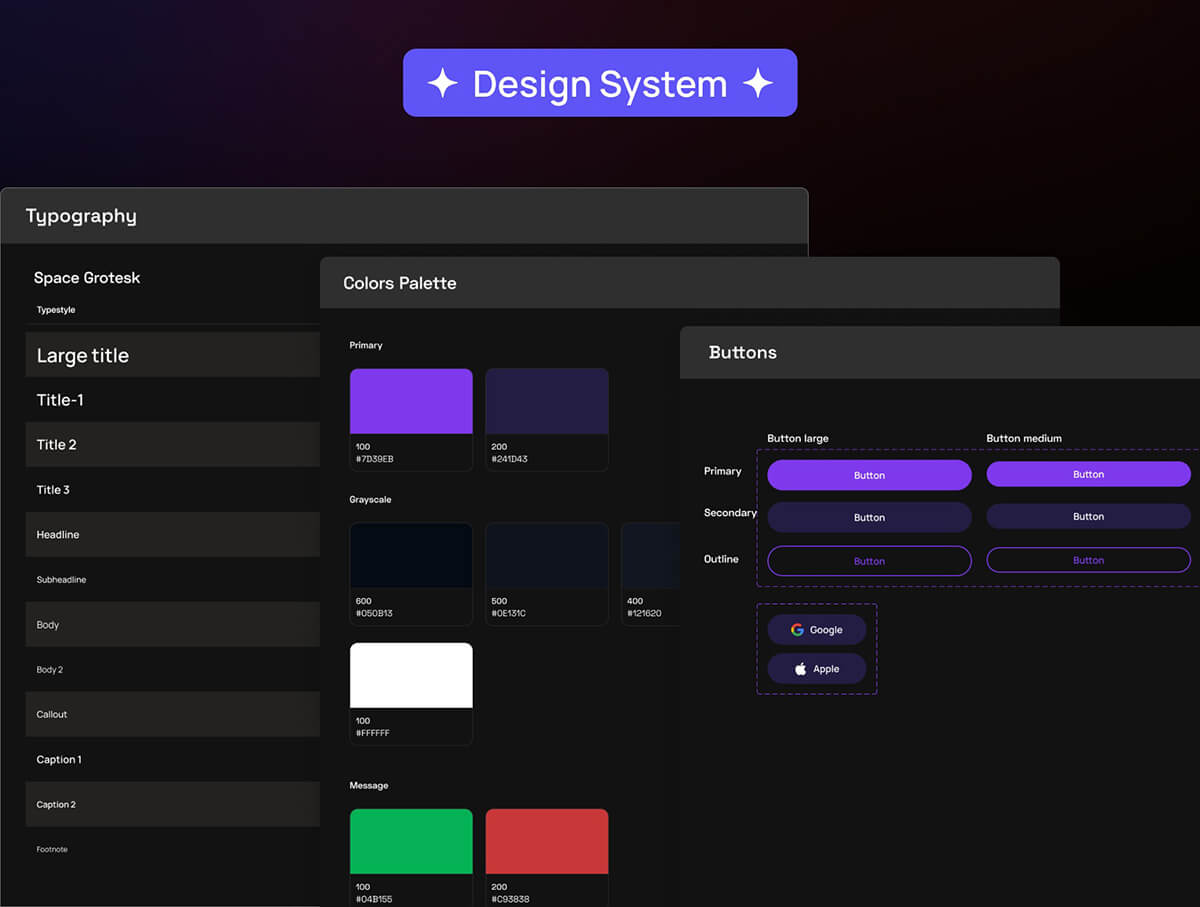Click the Primary section label in Colors Palette
Viewport: 1200px width, 907px height.
click(366, 345)
